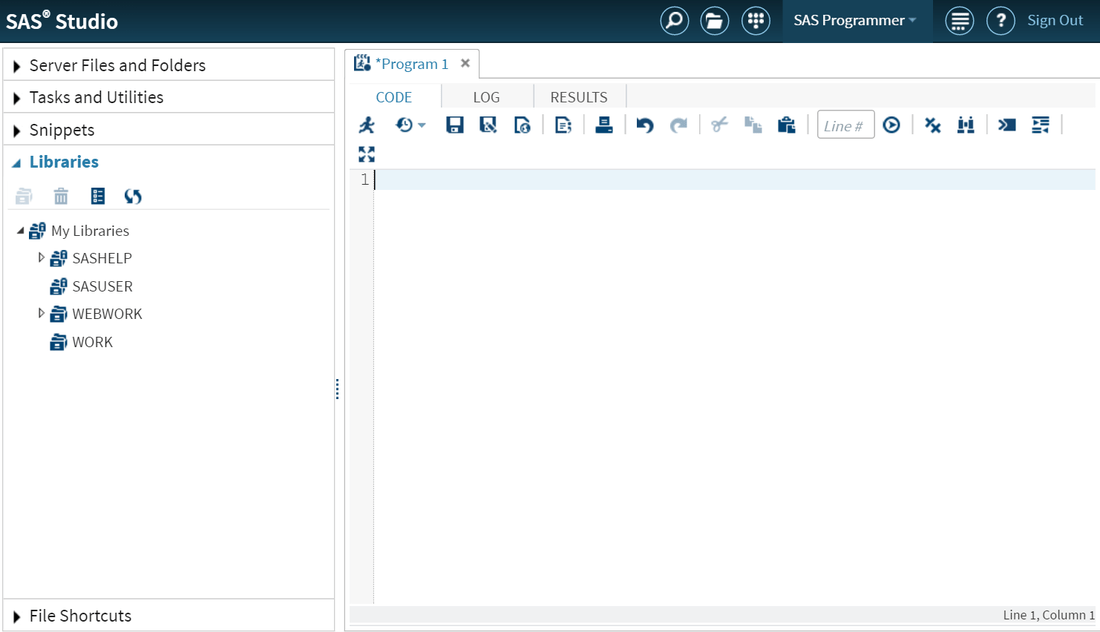Switch to the LOG tab
Image resolution: width=1100 pixels, height=632 pixels.
pos(486,97)
